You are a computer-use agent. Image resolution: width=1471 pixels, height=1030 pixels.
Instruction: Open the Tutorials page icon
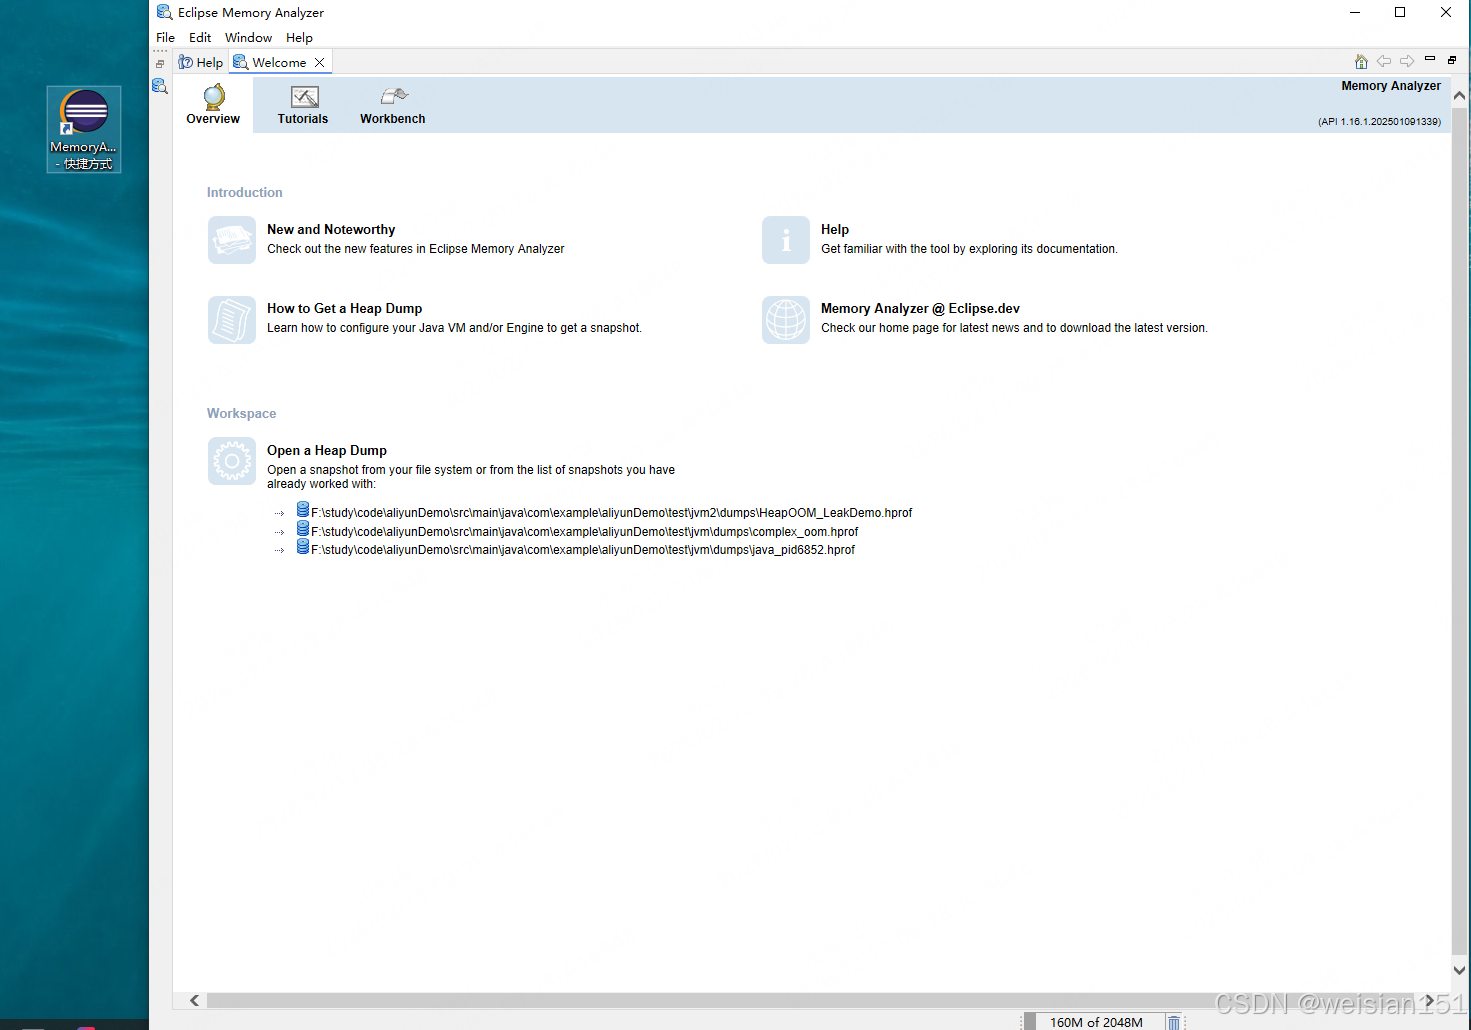tap(303, 98)
